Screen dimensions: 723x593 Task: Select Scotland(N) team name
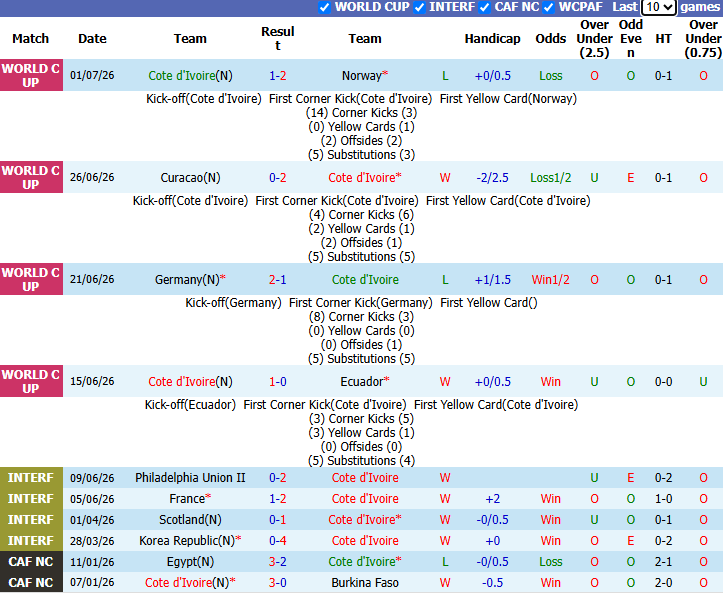point(190,520)
